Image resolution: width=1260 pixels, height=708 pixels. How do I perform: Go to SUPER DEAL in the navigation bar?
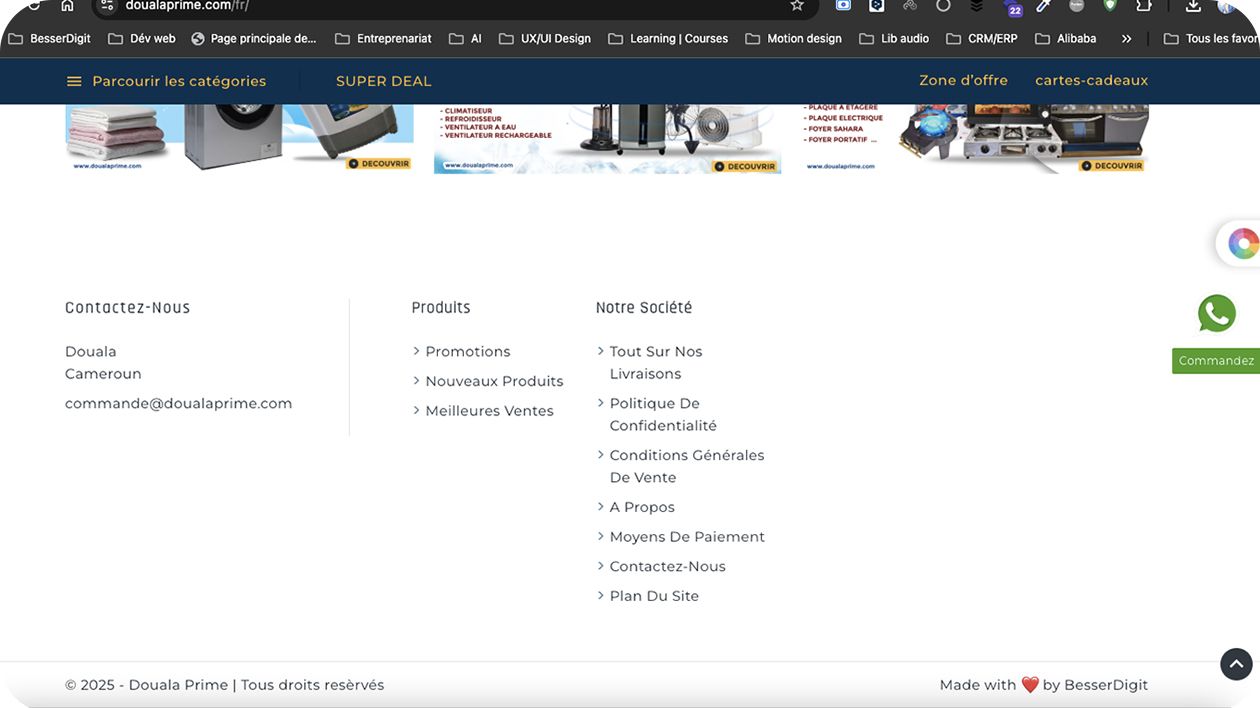coord(384,81)
